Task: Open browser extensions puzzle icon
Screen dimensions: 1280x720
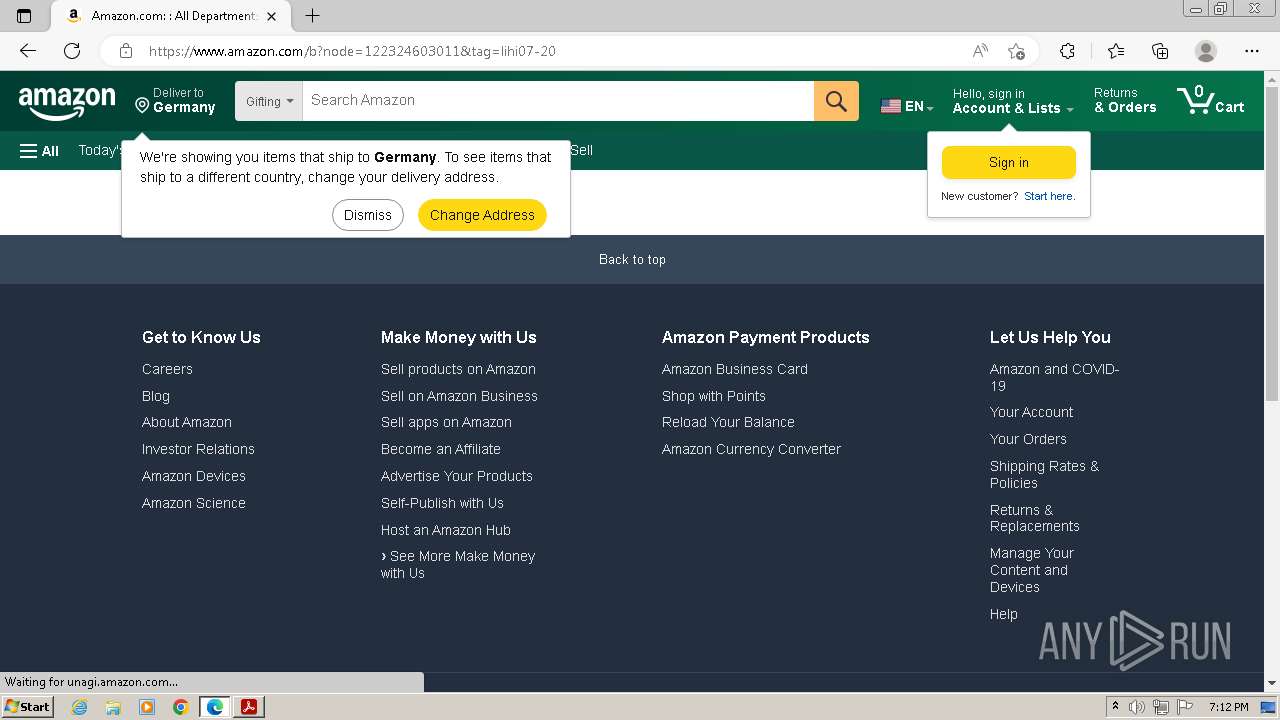Action: [1067, 51]
